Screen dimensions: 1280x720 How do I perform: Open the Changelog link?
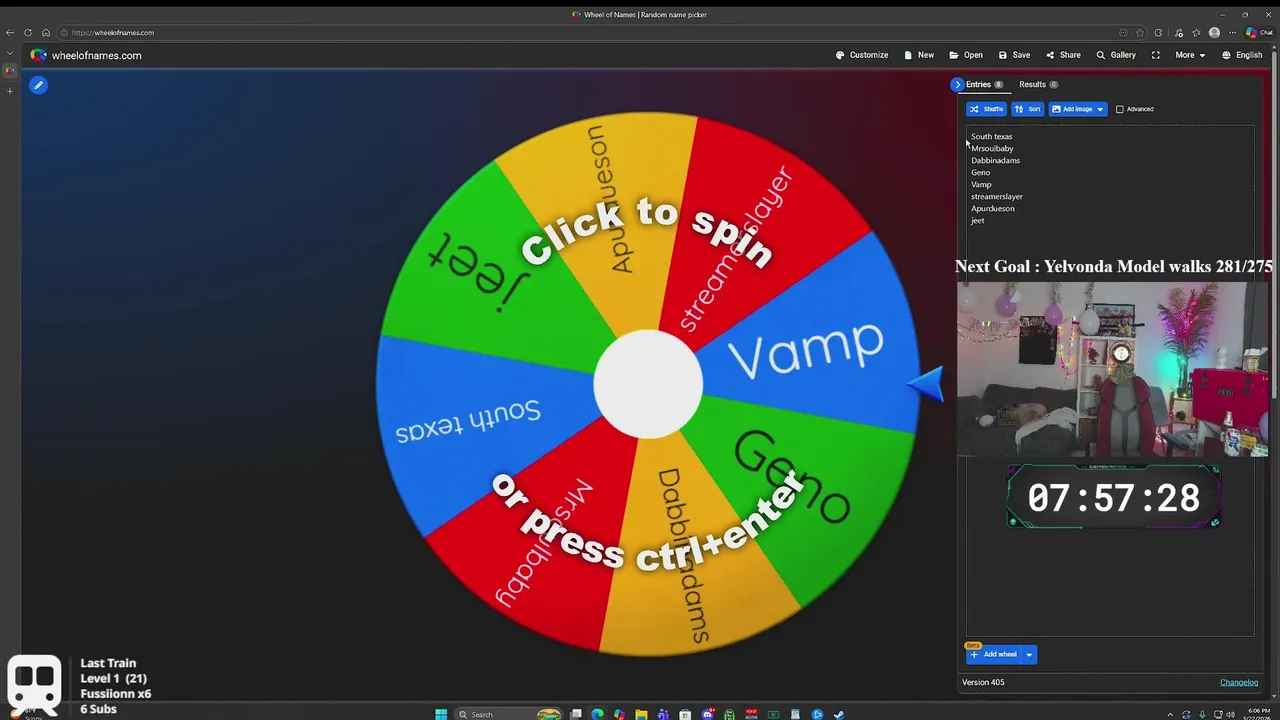(1239, 682)
